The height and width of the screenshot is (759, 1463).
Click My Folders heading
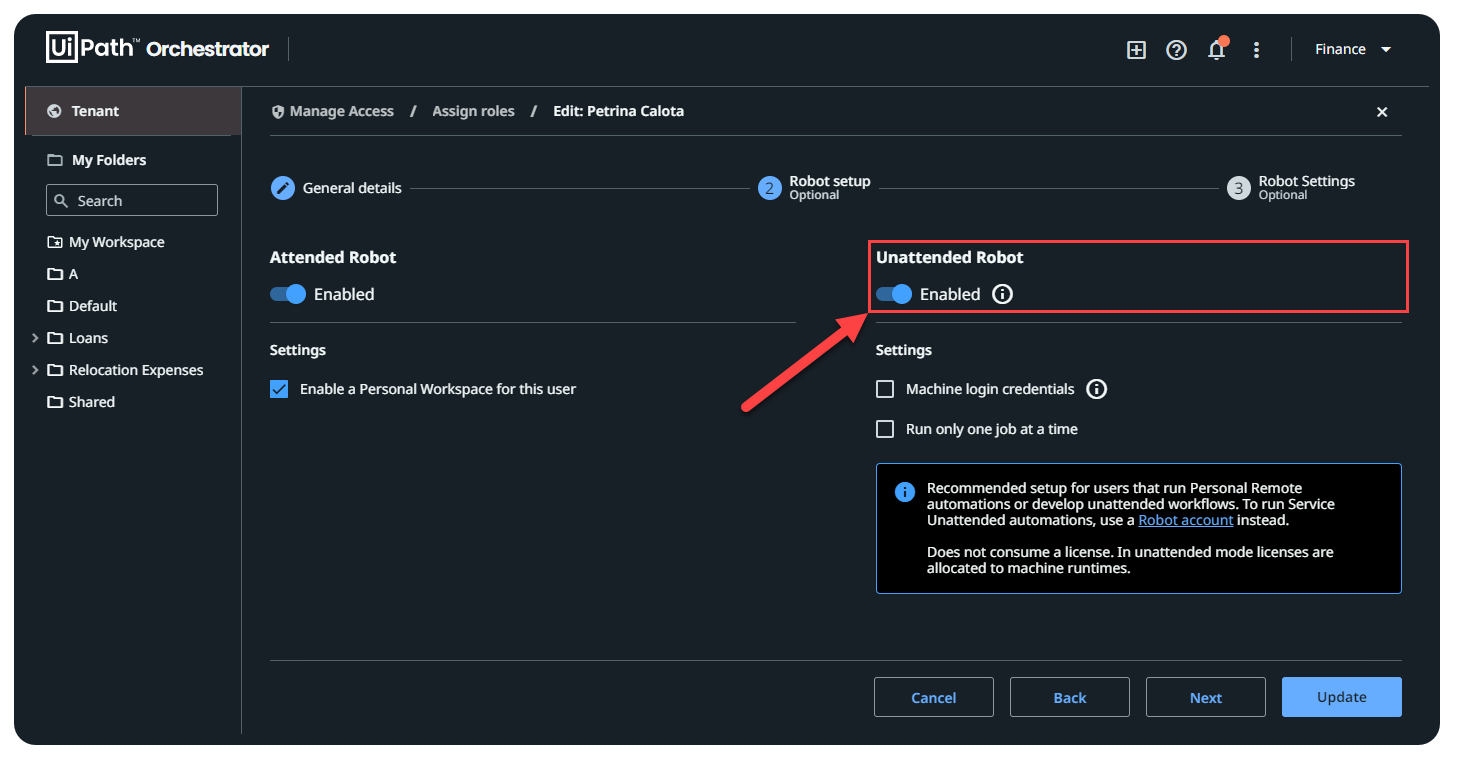coord(108,160)
